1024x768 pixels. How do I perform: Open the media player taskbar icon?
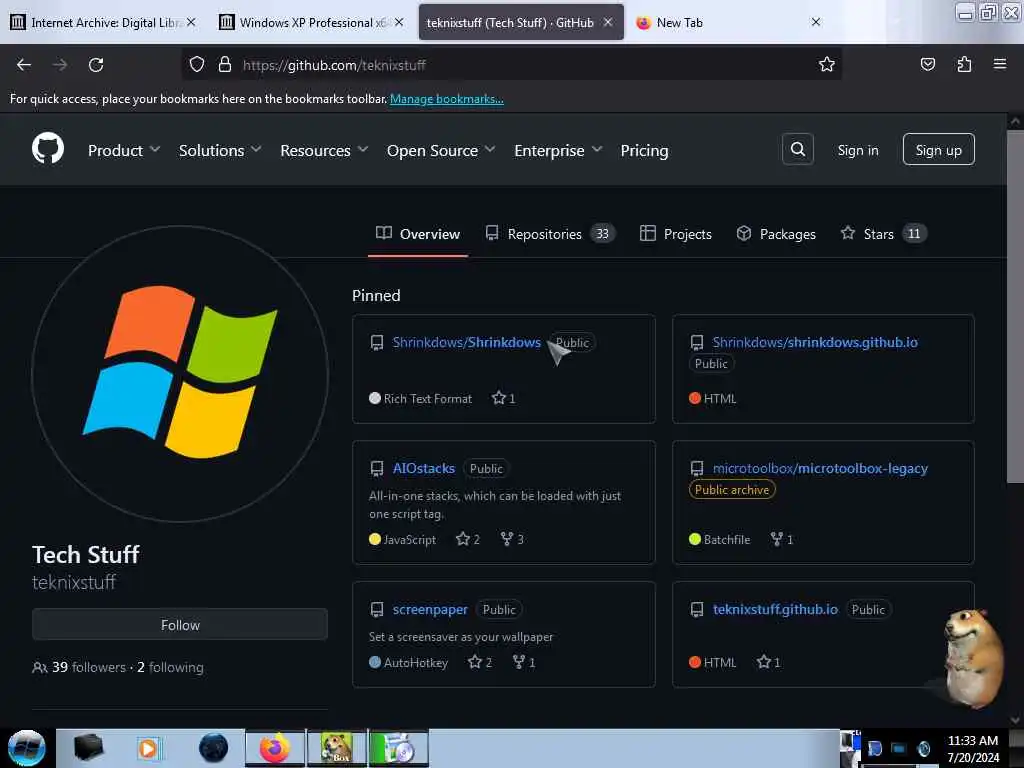(148, 748)
